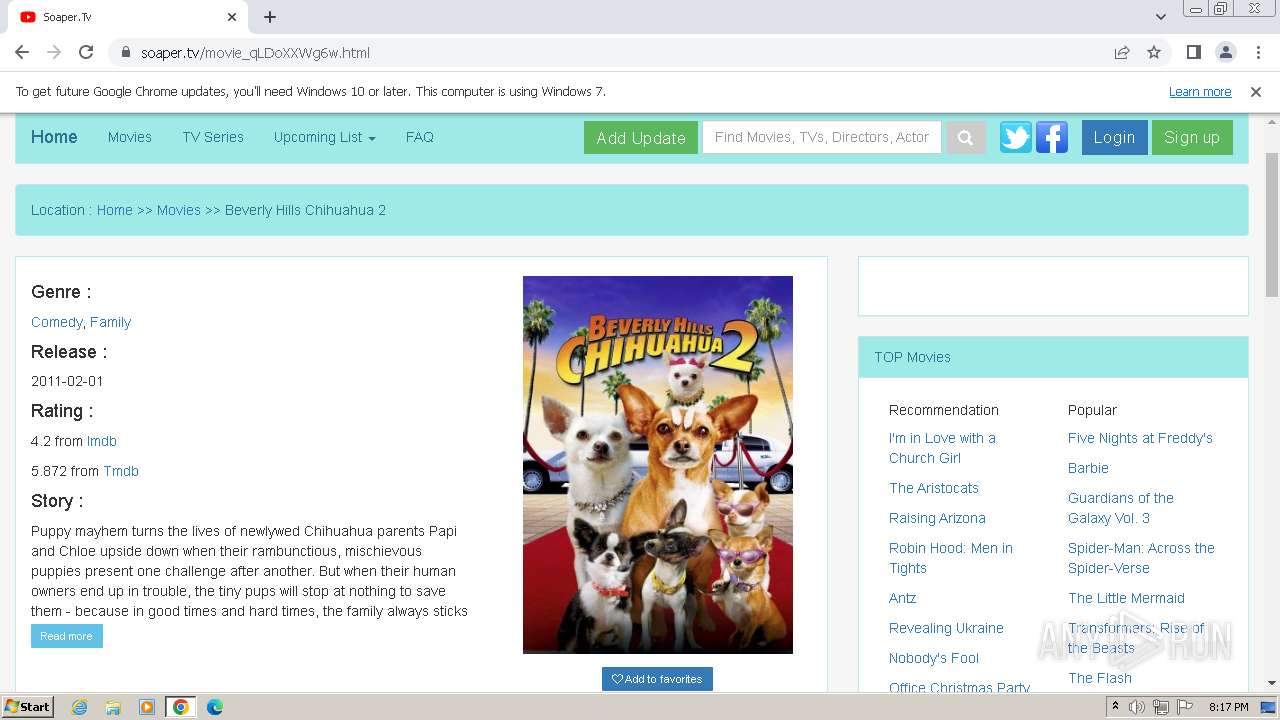The image size is (1280, 720).
Task: Reload the page with the refresh icon
Action: pyautogui.click(x=86, y=53)
